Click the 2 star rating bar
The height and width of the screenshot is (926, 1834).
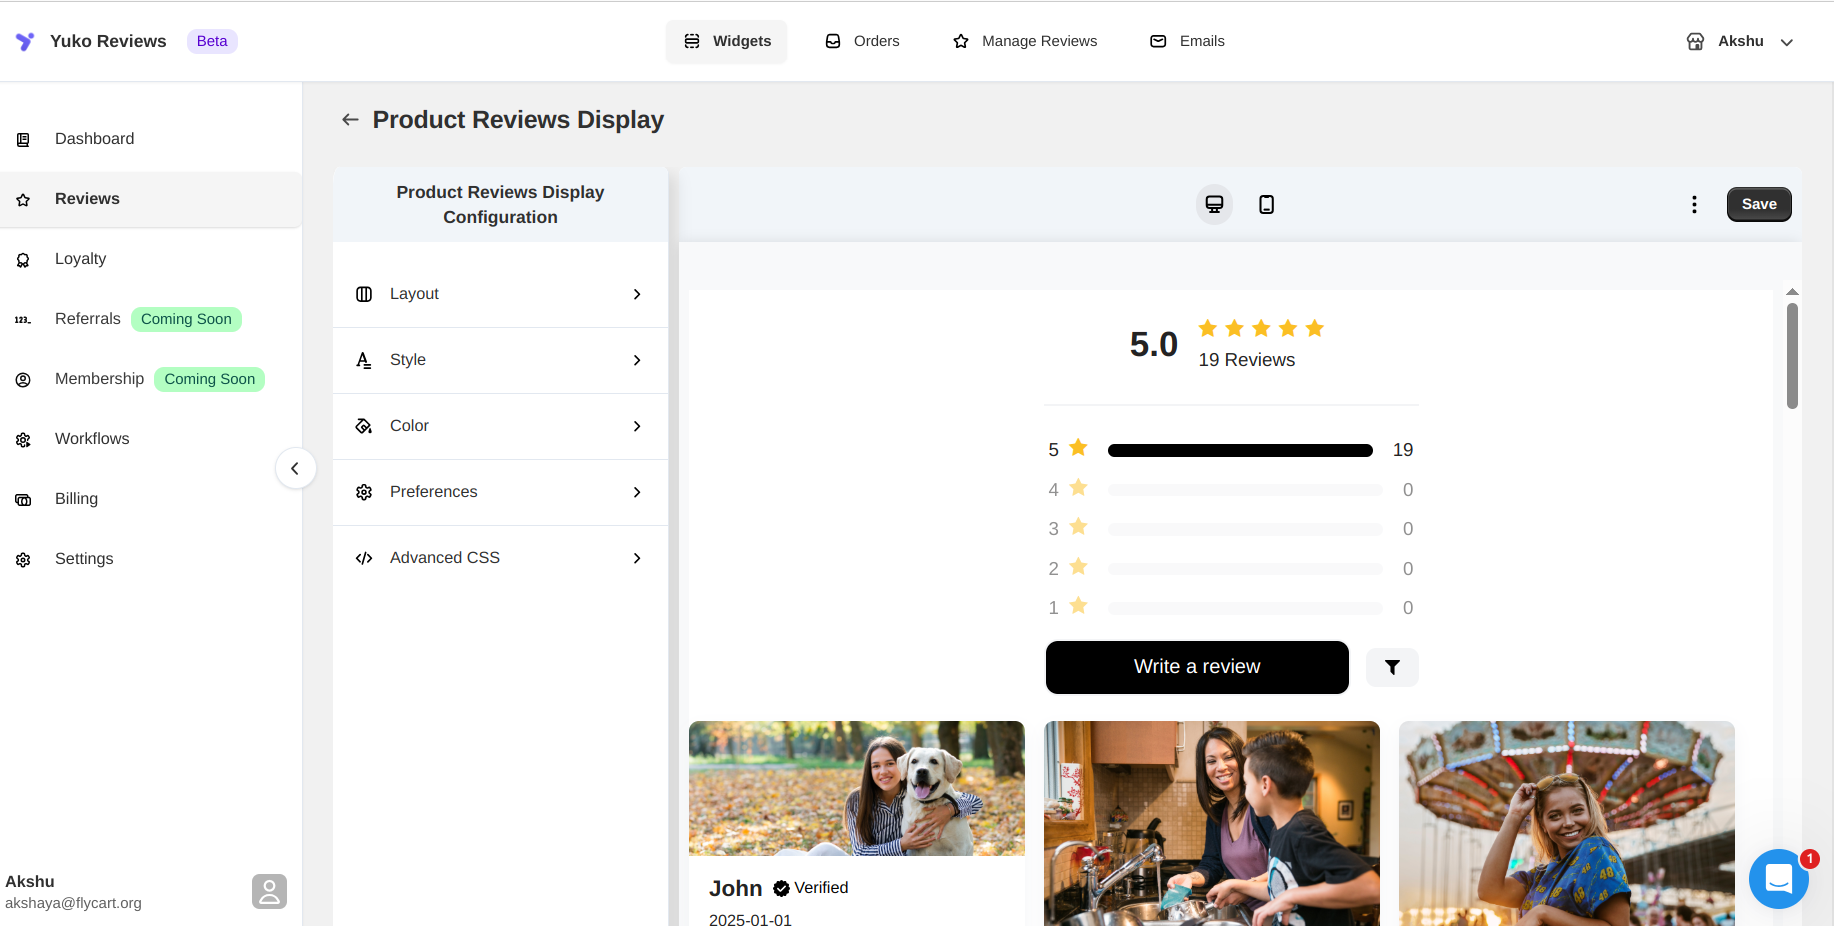pos(1245,569)
